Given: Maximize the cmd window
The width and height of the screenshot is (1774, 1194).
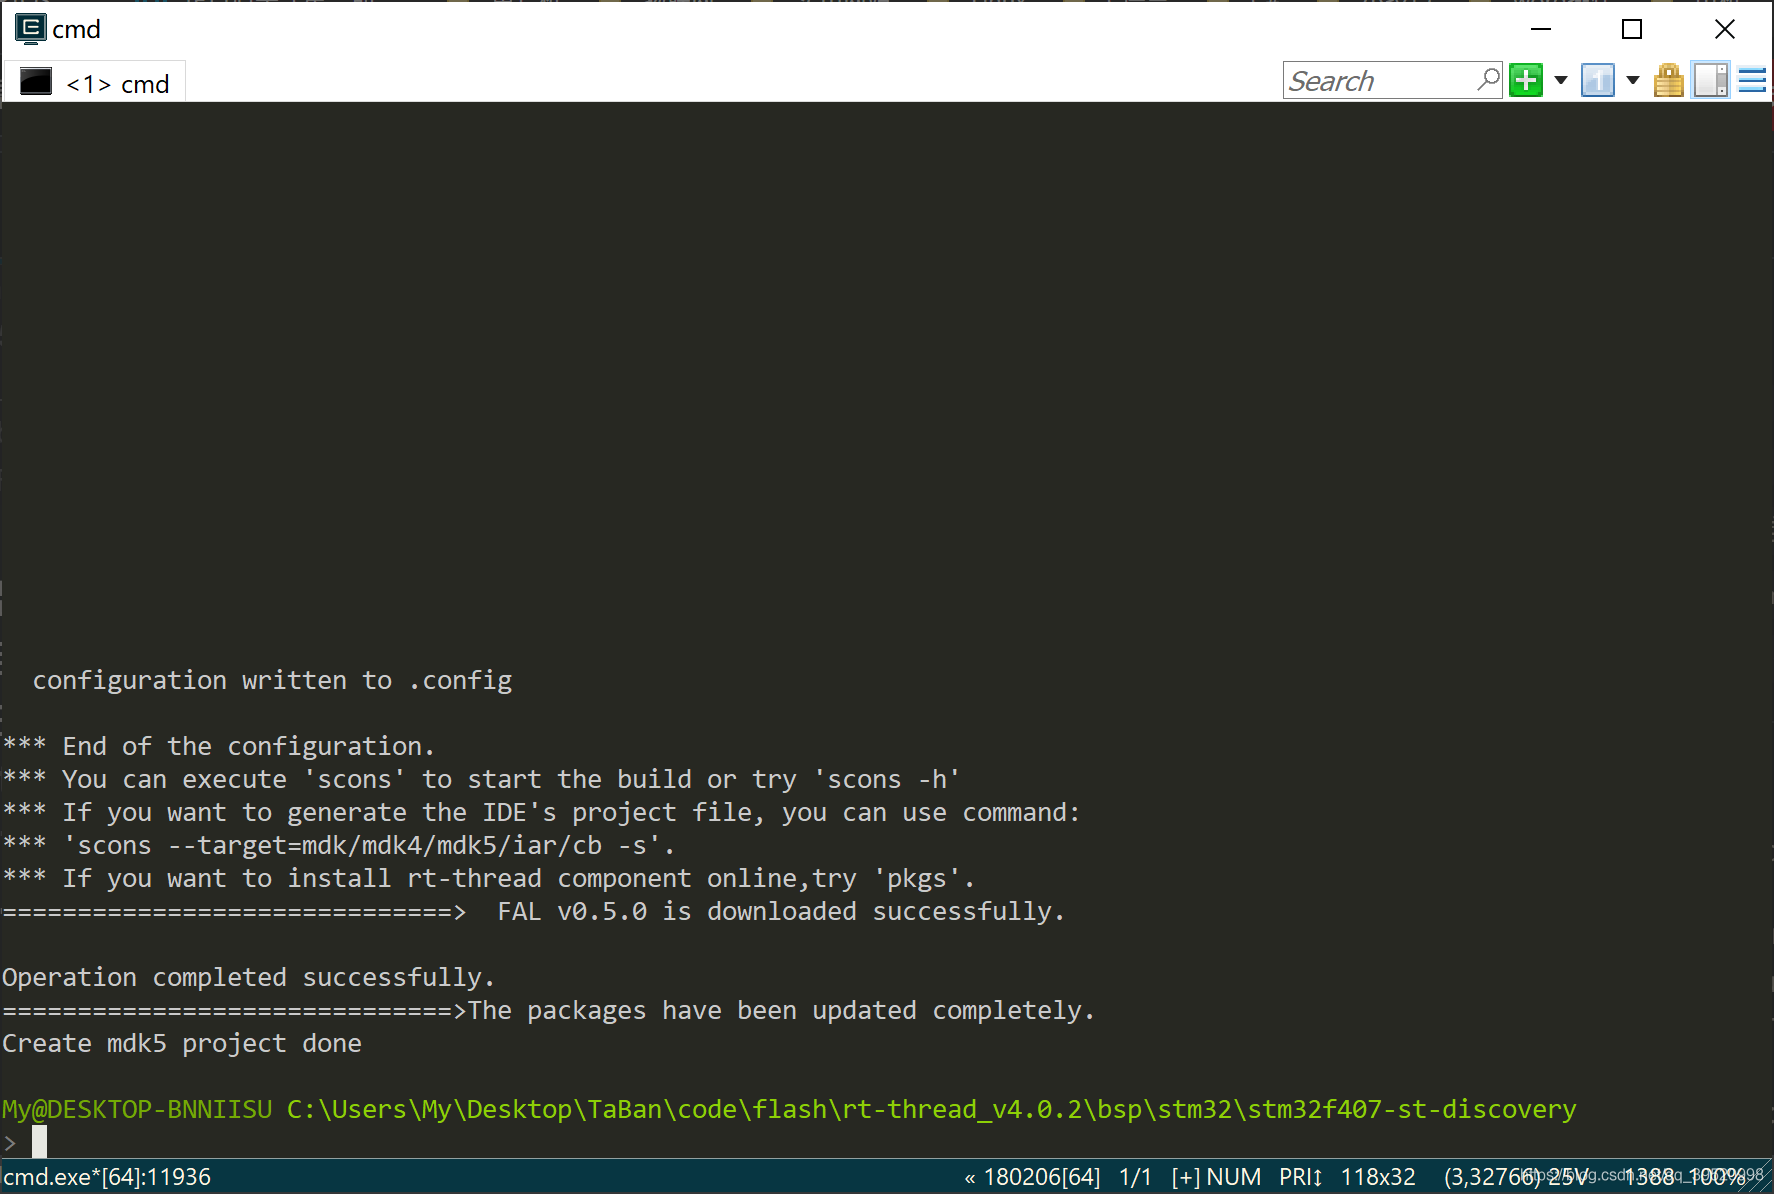Looking at the screenshot, I should (x=1632, y=29).
